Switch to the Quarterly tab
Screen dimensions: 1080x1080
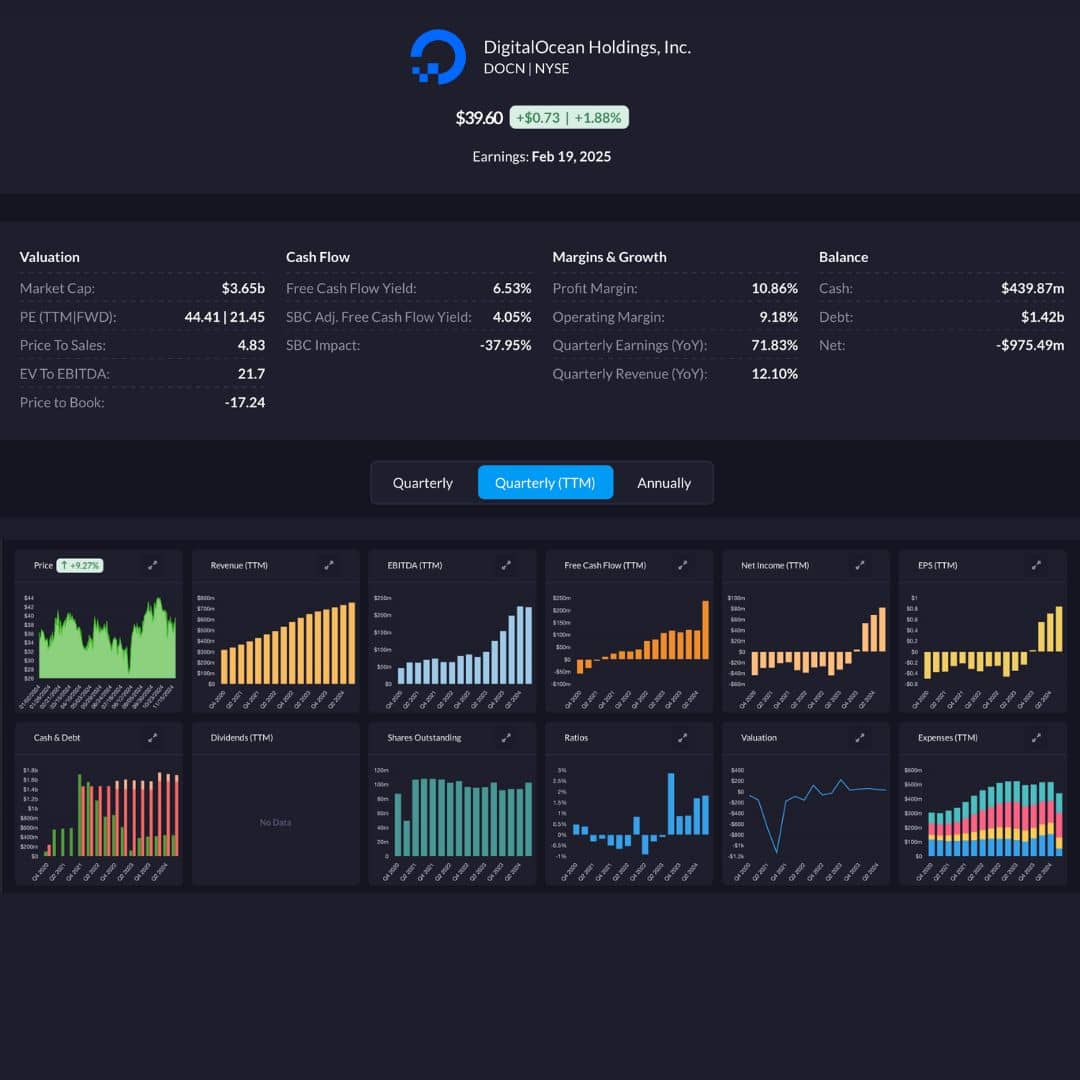pos(423,483)
